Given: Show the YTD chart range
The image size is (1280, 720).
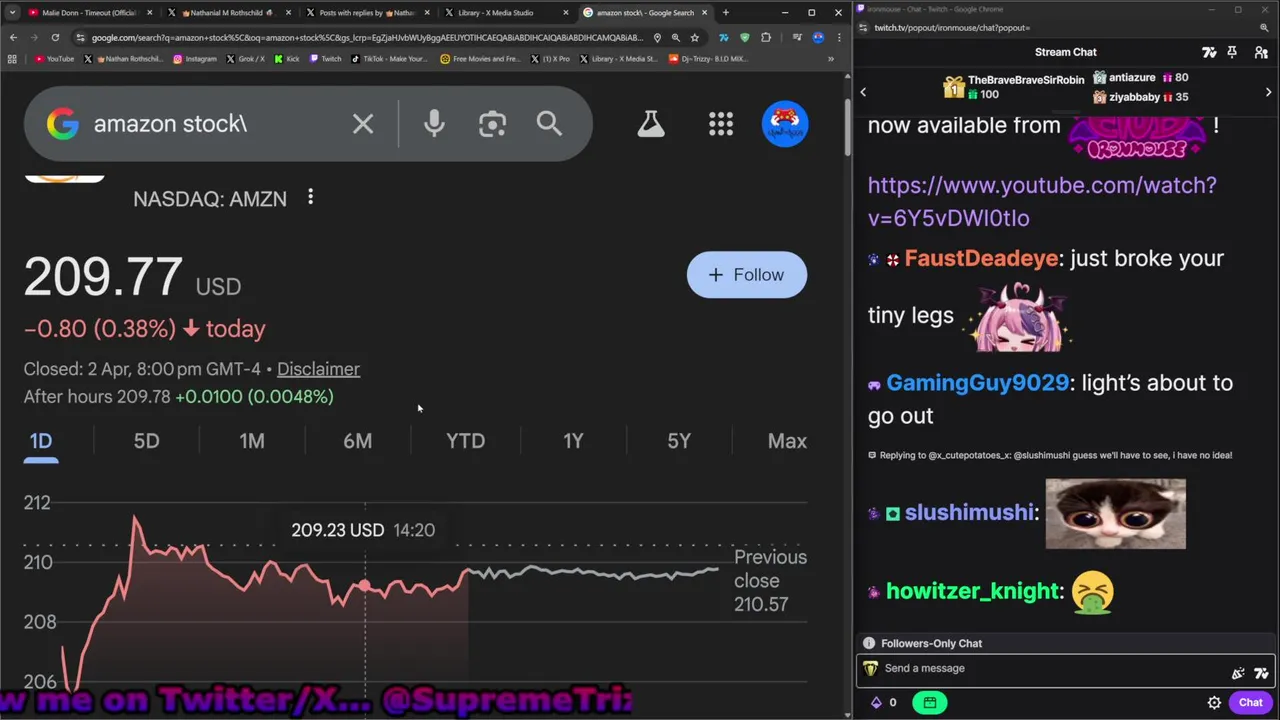Looking at the screenshot, I should tap(465, 441).
